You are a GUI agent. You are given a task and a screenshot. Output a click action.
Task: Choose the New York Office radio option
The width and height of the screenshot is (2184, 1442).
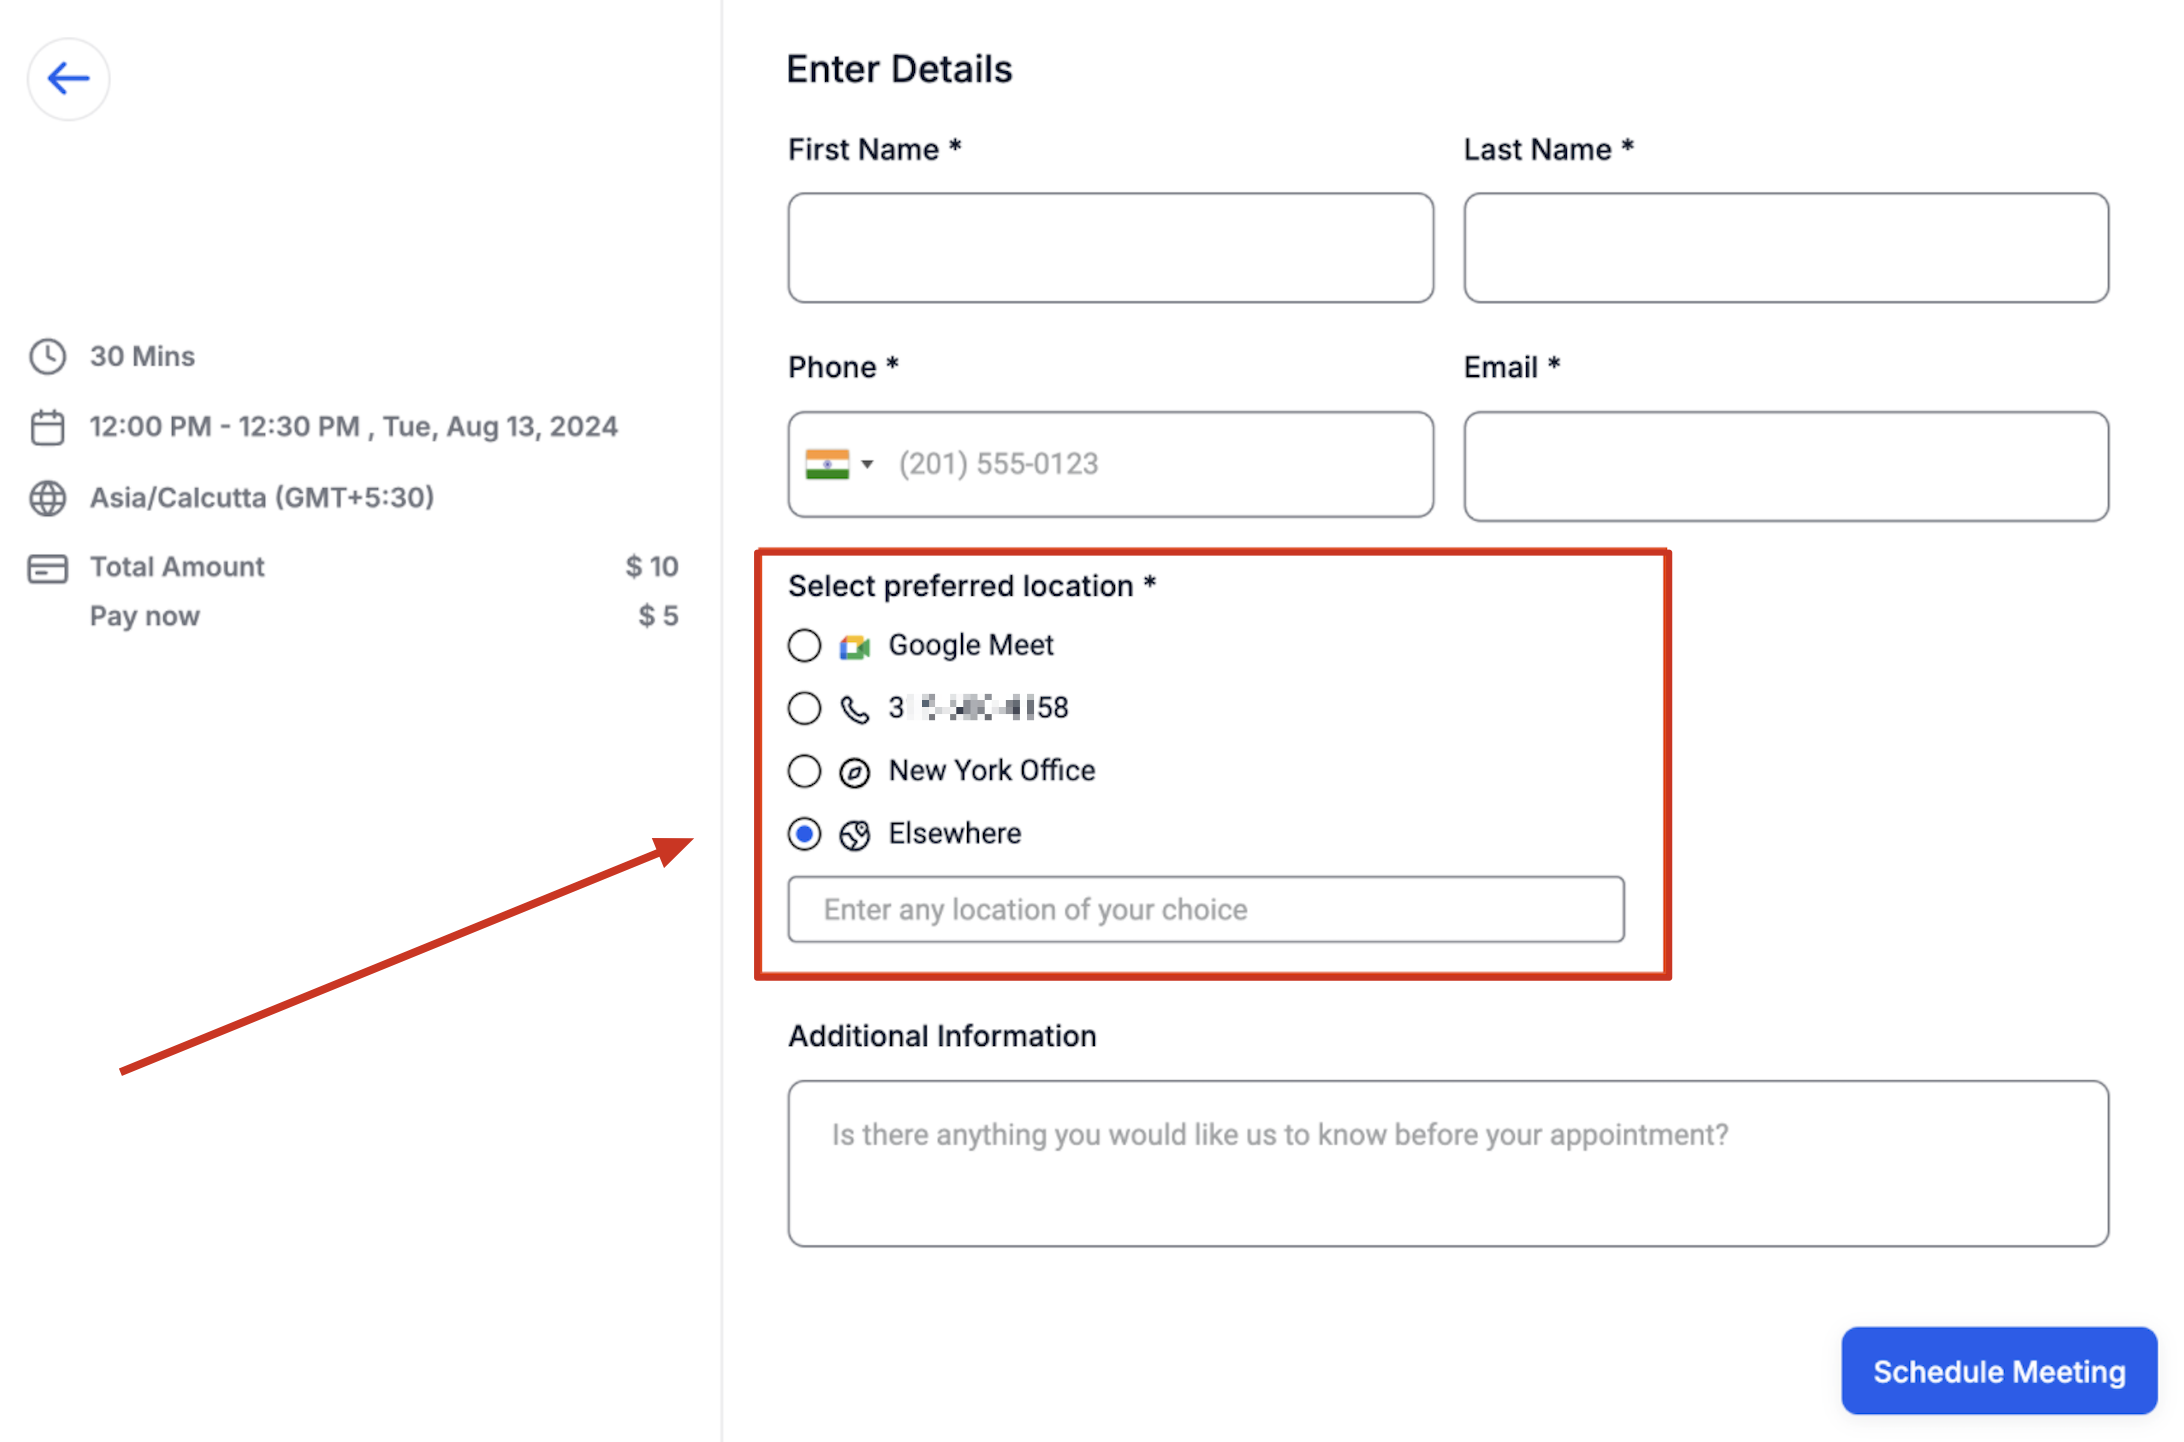point(804,771)
